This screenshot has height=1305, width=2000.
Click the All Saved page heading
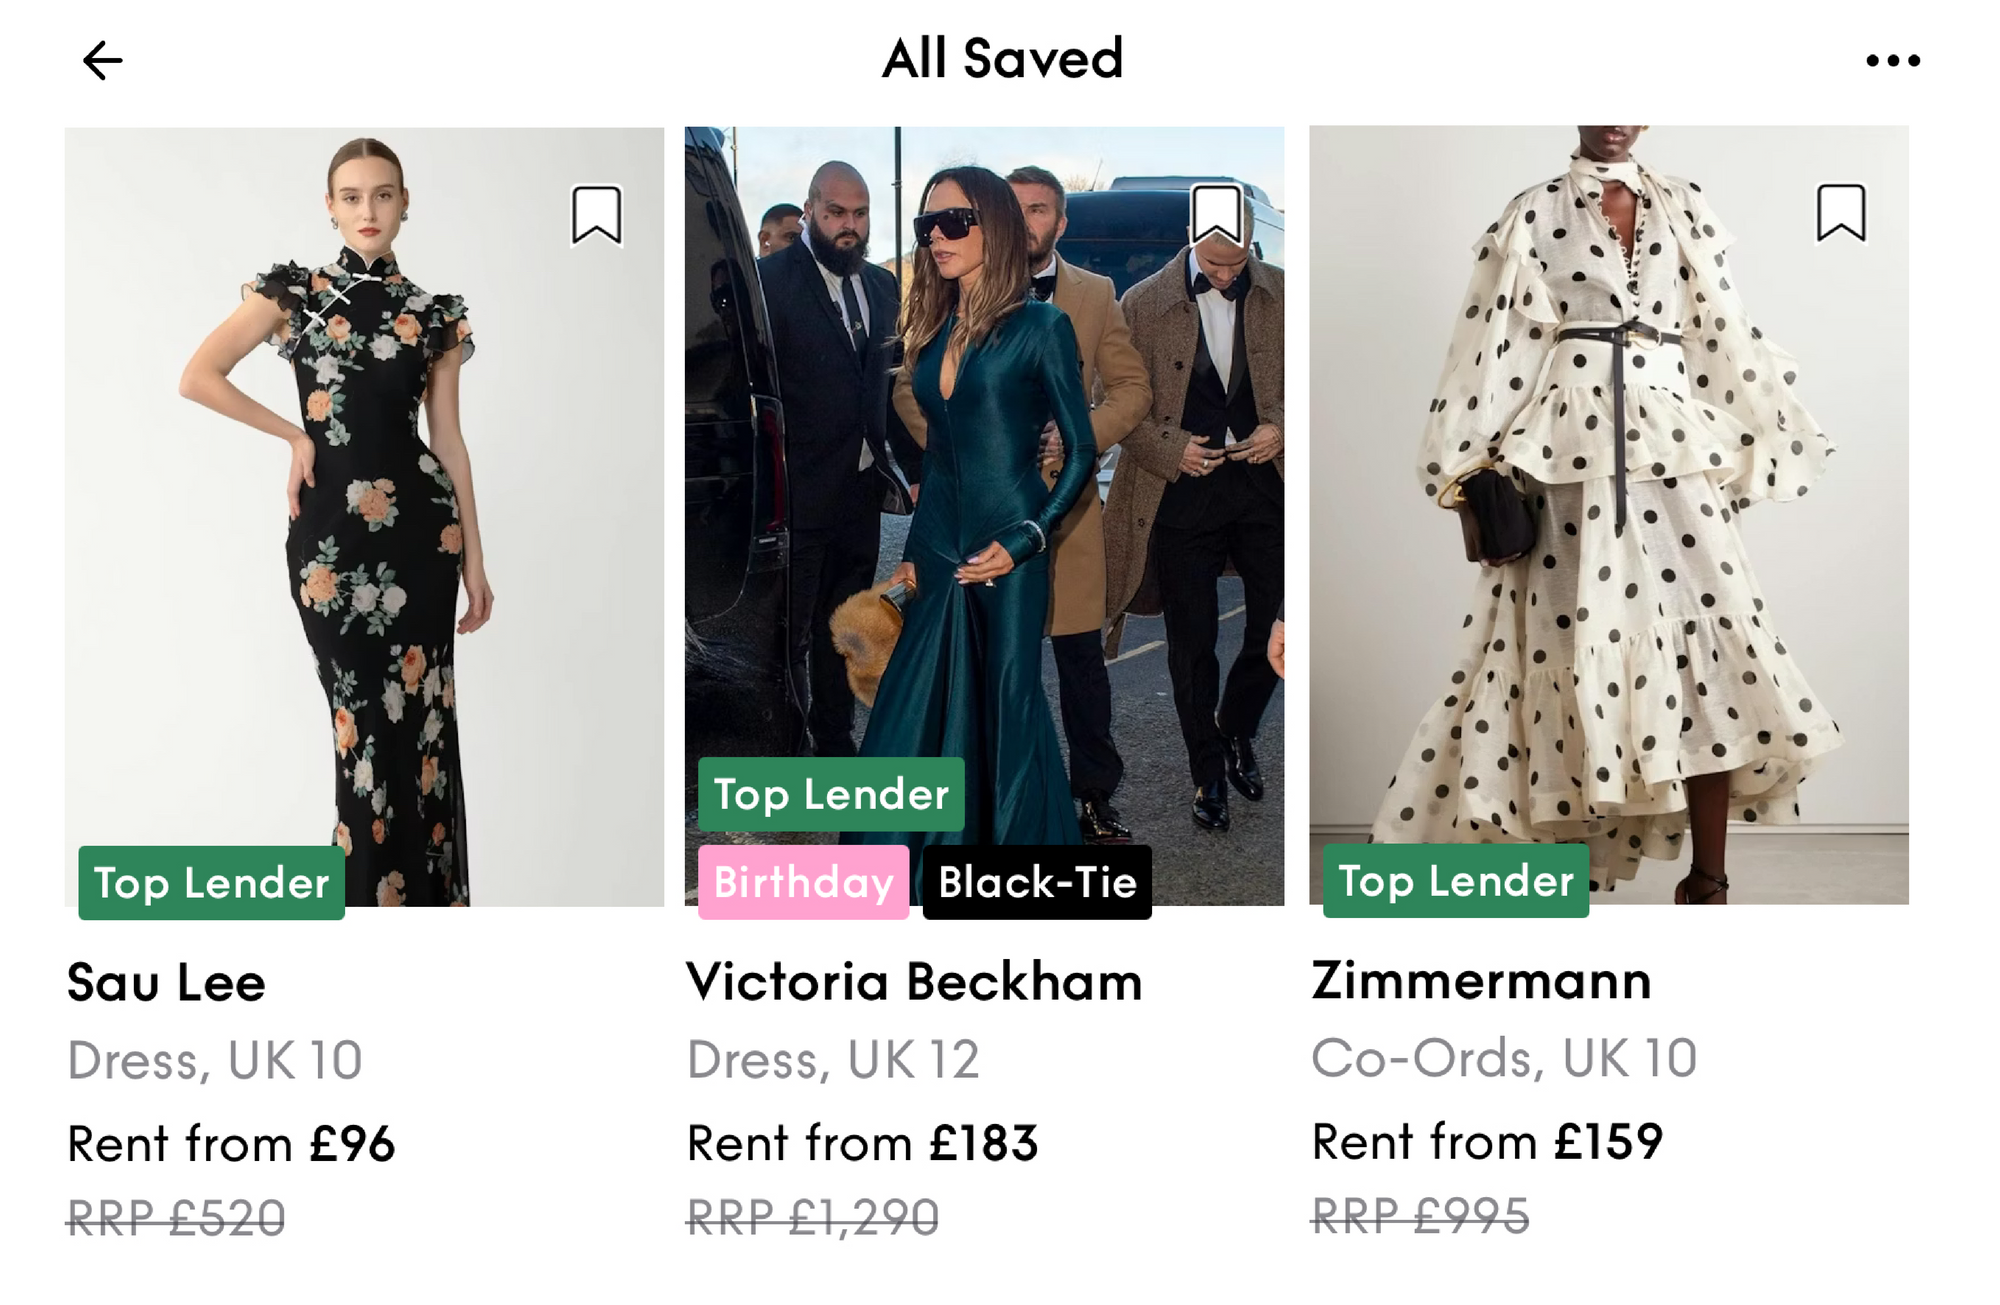1003,58
